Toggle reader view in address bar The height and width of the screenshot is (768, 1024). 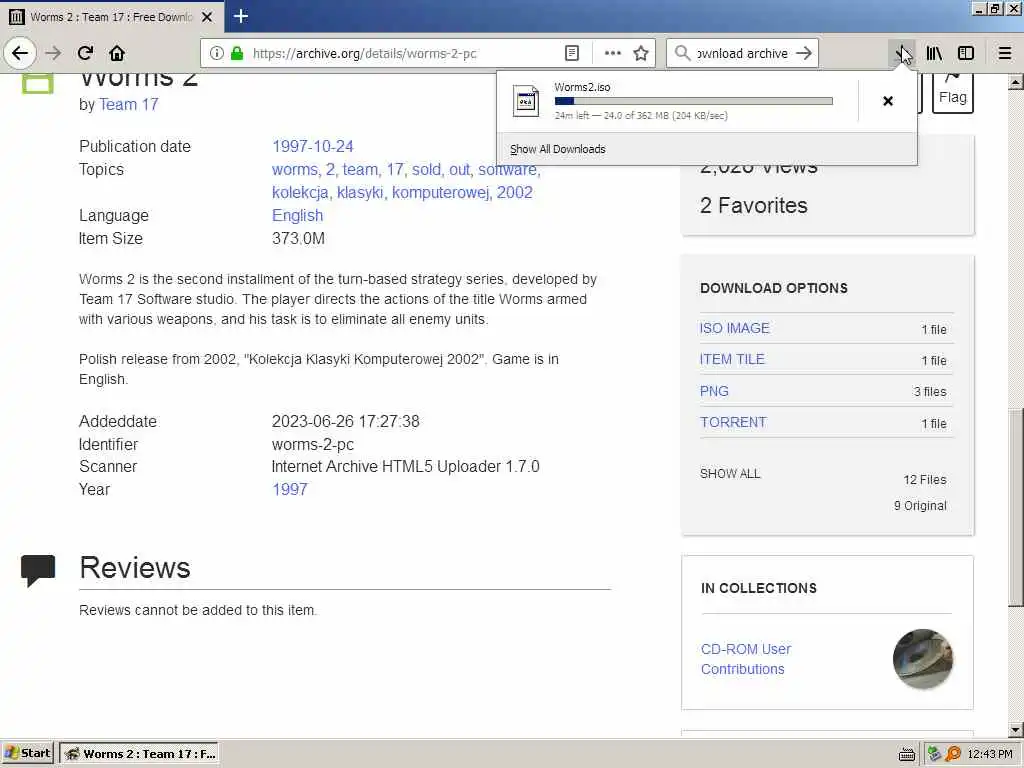(571, 53)
